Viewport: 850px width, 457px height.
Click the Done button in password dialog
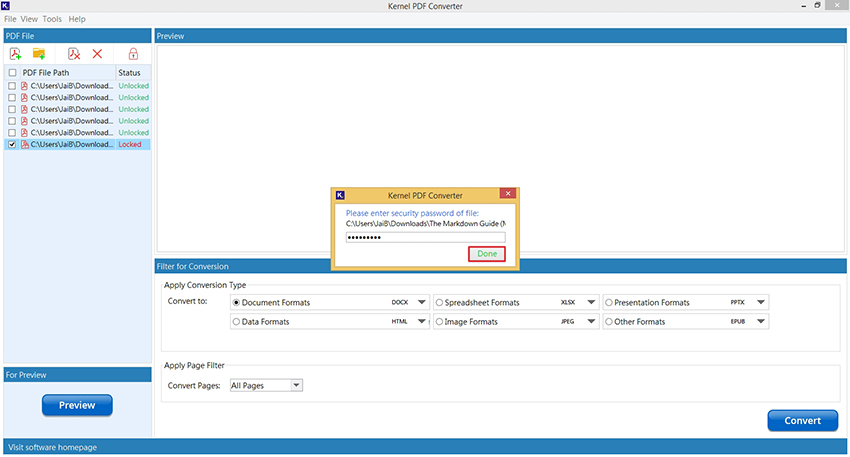[487, 254]
